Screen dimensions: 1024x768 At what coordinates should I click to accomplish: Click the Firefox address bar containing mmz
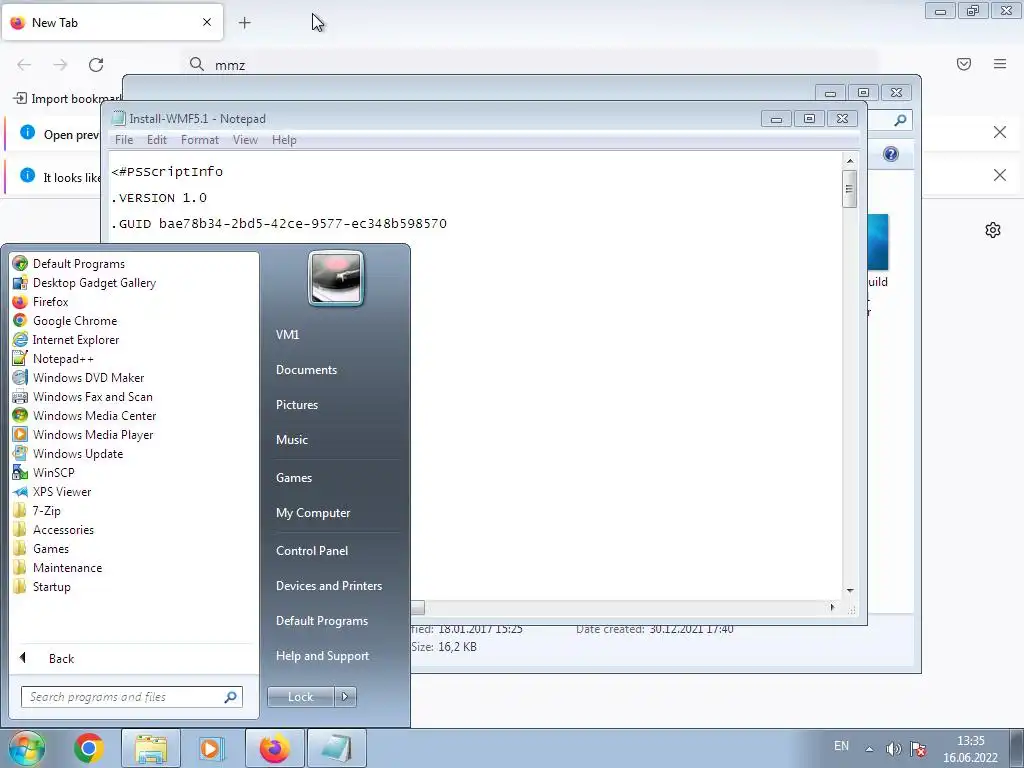529,65
